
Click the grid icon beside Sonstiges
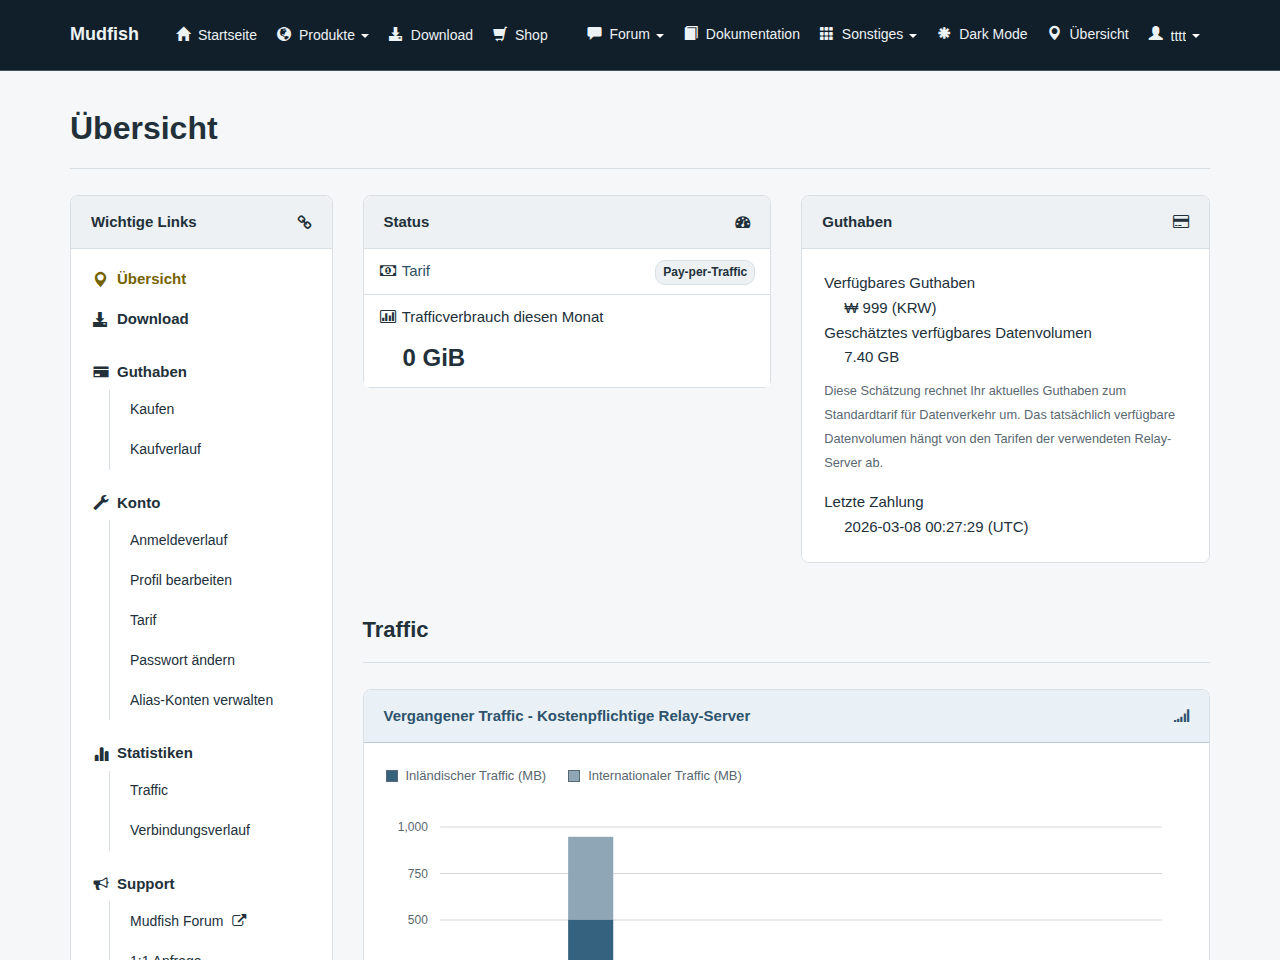[x=826, y=33]
